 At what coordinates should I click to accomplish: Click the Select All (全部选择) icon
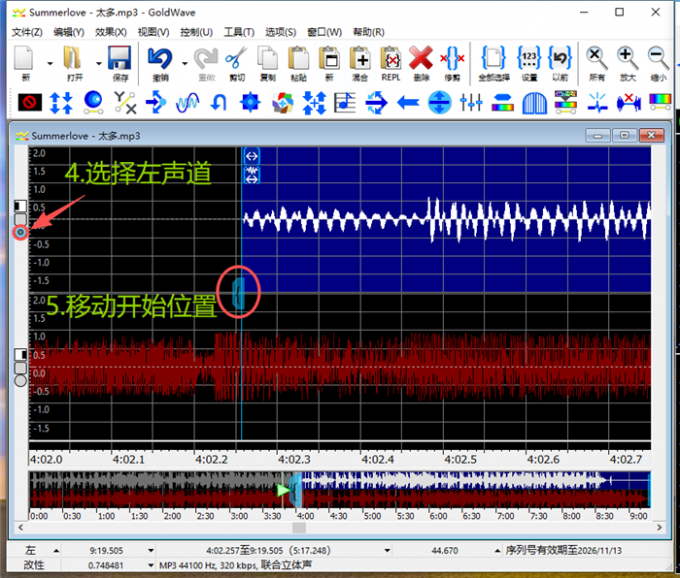point(494,58)
